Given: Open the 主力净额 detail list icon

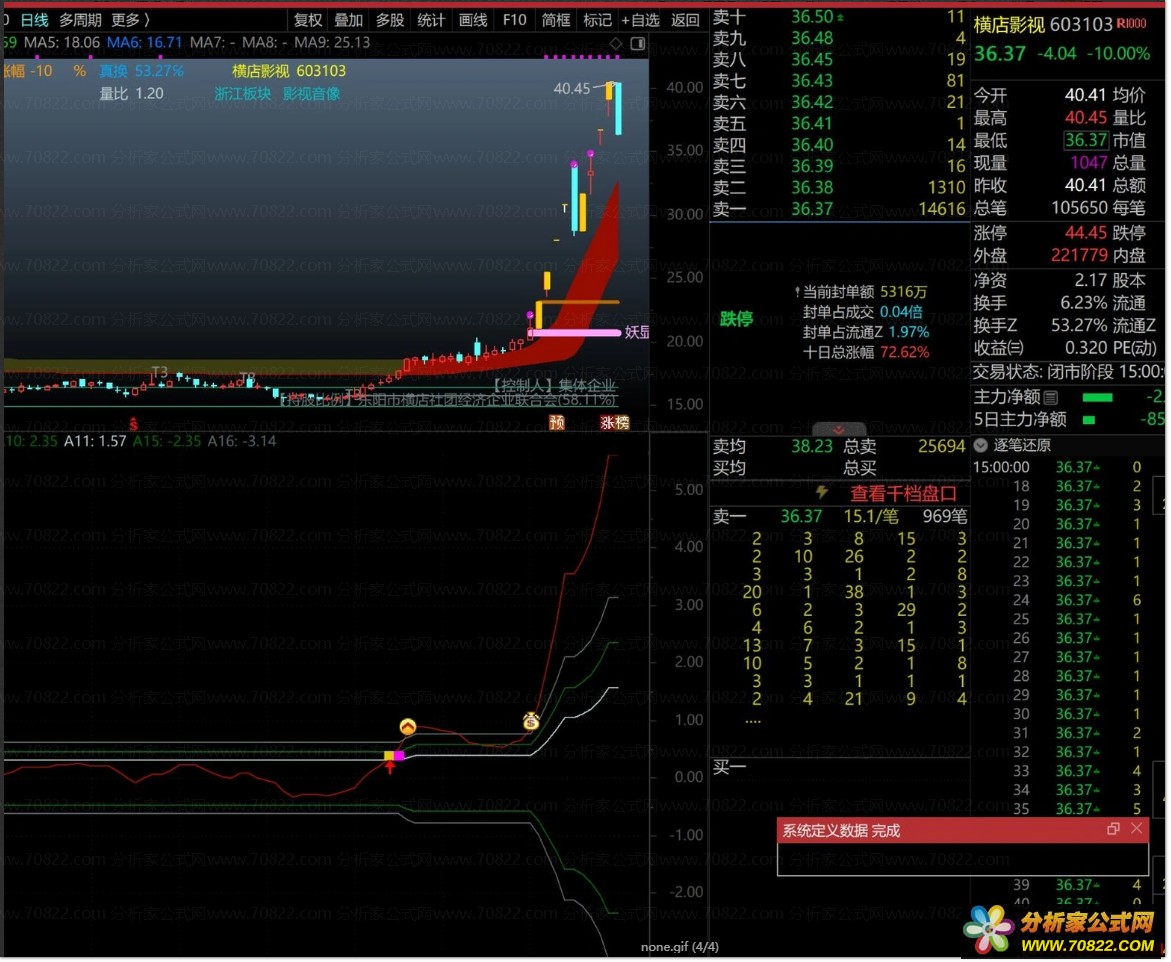Looking at the screenshot, I should tap(1050, 398).
